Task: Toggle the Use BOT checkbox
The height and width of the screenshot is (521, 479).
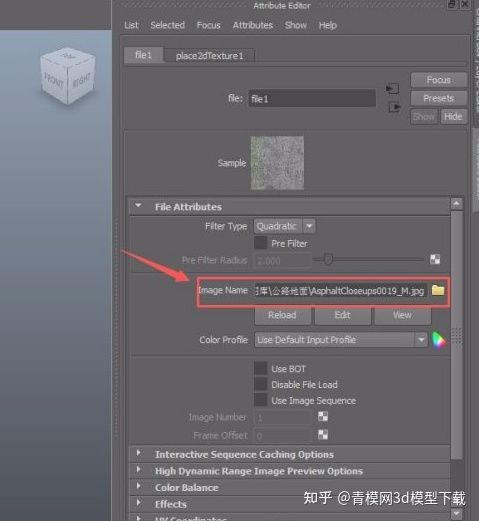Action: point(260,368)
